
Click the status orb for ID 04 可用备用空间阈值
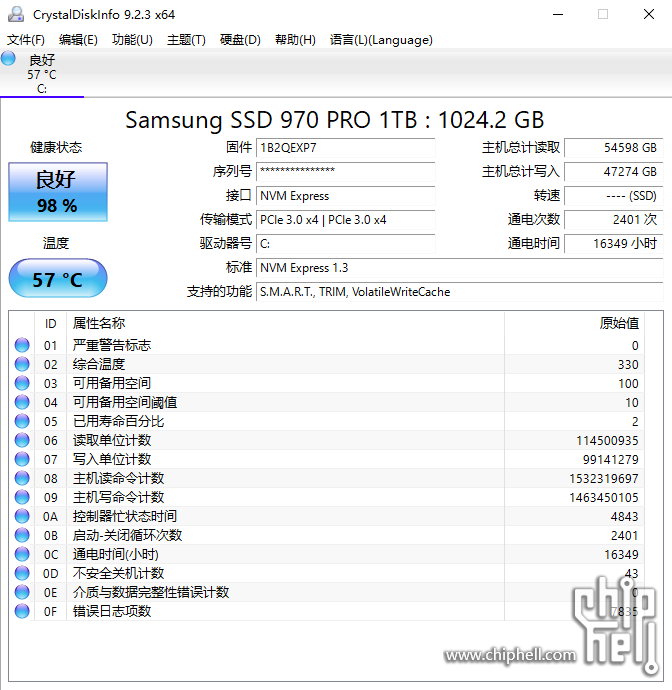(22, 402)
